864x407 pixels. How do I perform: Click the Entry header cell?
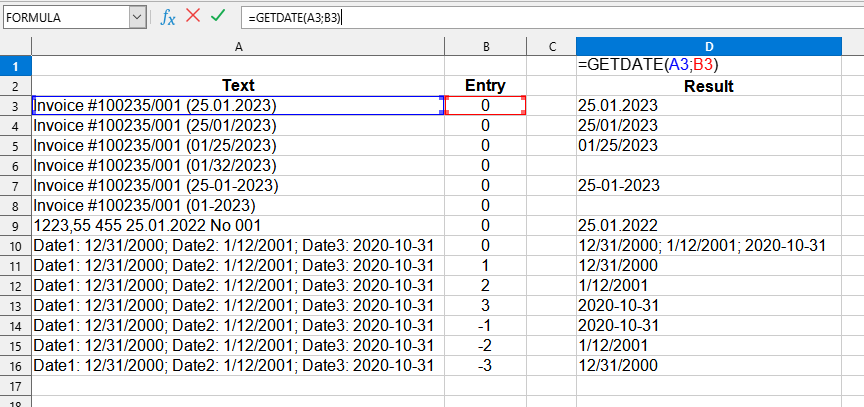point(485,86)
